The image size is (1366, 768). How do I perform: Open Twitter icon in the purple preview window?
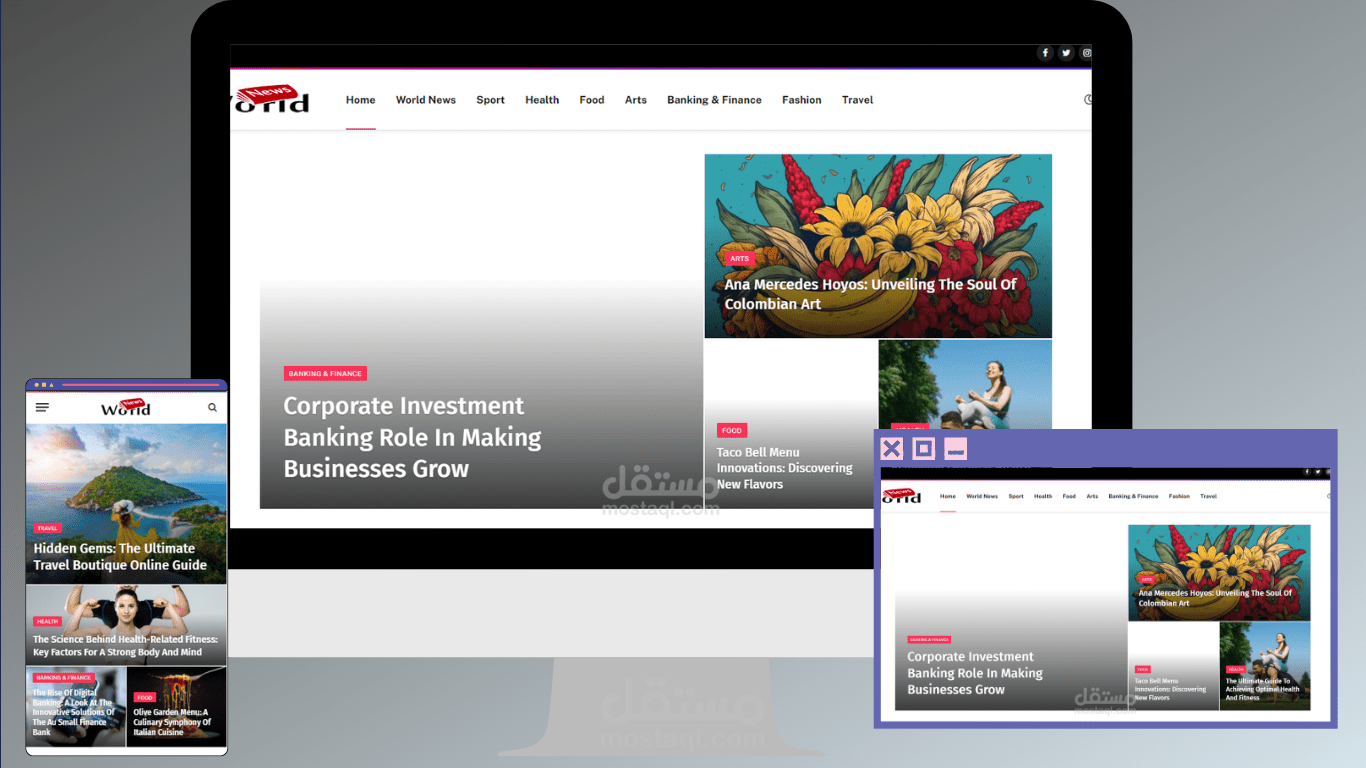coord(1318,471)
